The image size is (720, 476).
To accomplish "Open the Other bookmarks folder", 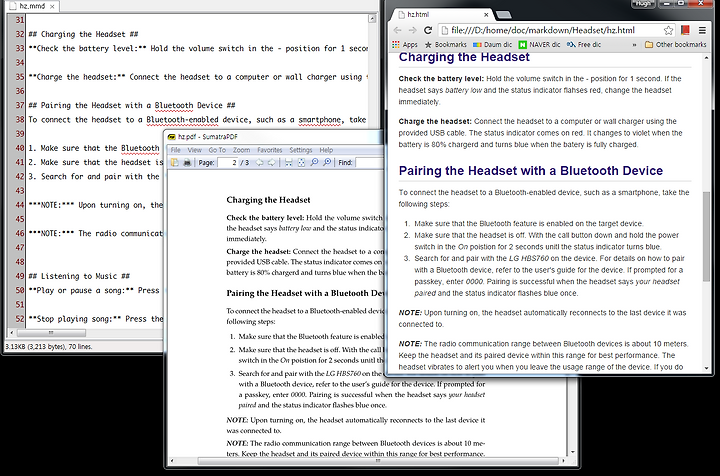I will tap(675, 45).
